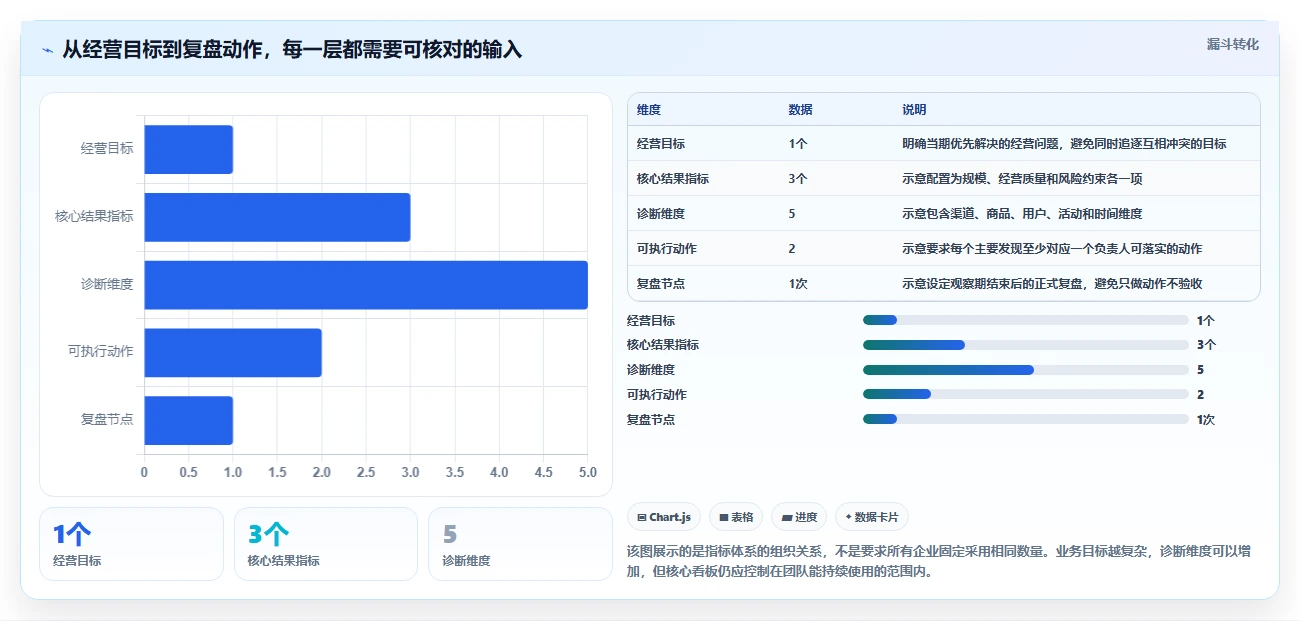1300x621 pixels.
Task: Click the 3个 value in the table's 核心结果指标 row
Action: 798,179
